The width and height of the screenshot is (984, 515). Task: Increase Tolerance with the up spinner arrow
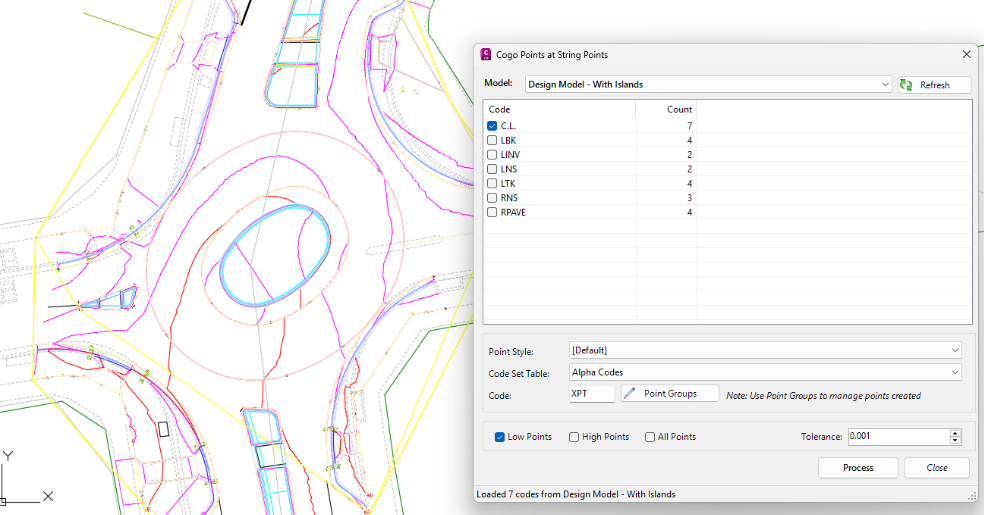[955, 433]
